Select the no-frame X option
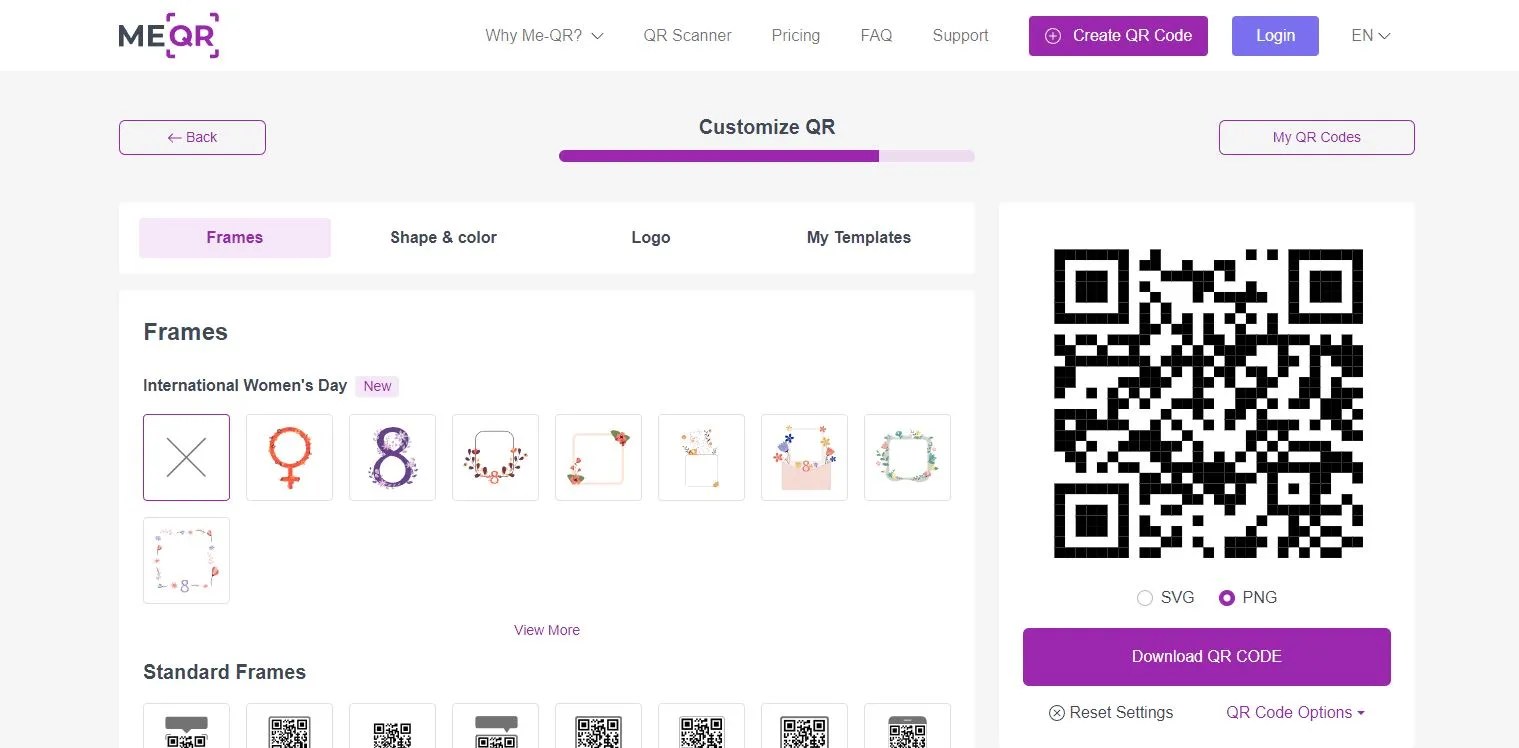This screenshot has height=748, width=1519. (186, 457)
